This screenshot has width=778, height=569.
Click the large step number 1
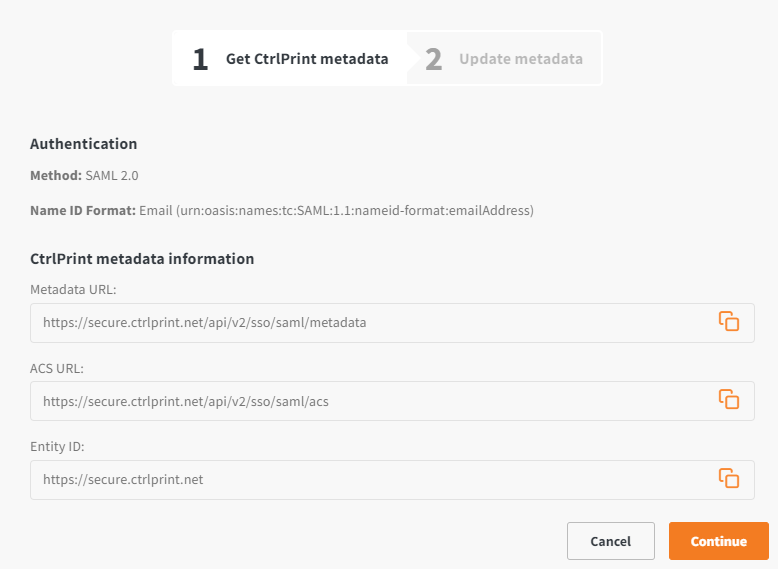(x=200, y=60)
